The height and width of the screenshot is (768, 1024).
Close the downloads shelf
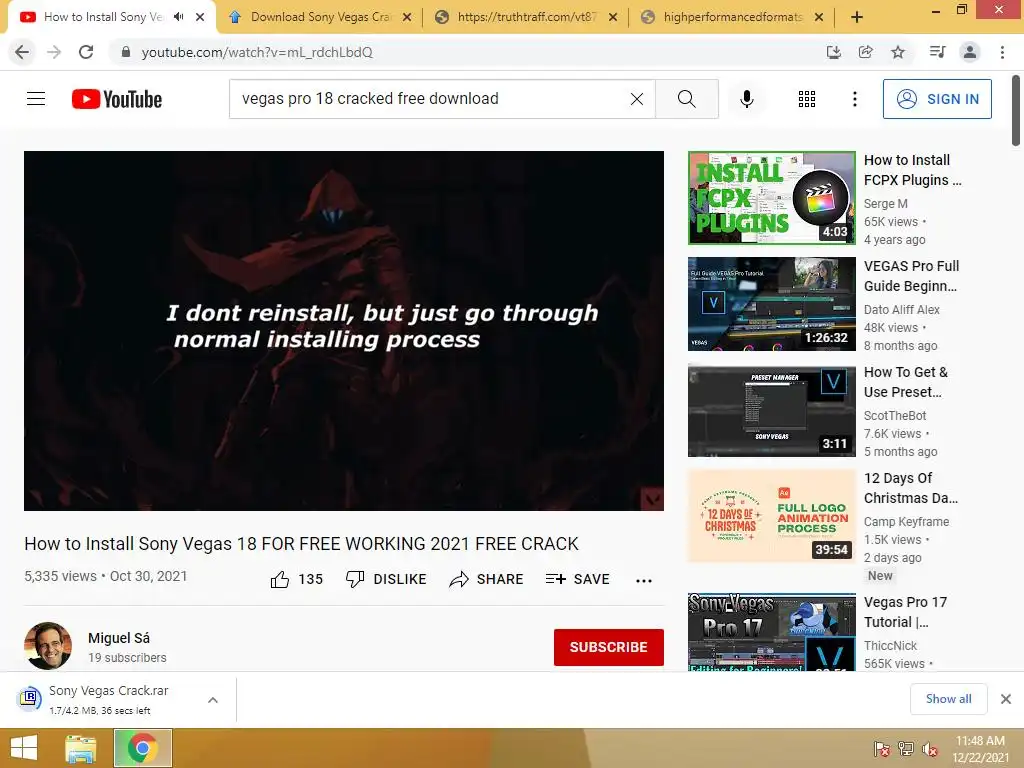pyautogui.click(x=1006, y=699)
